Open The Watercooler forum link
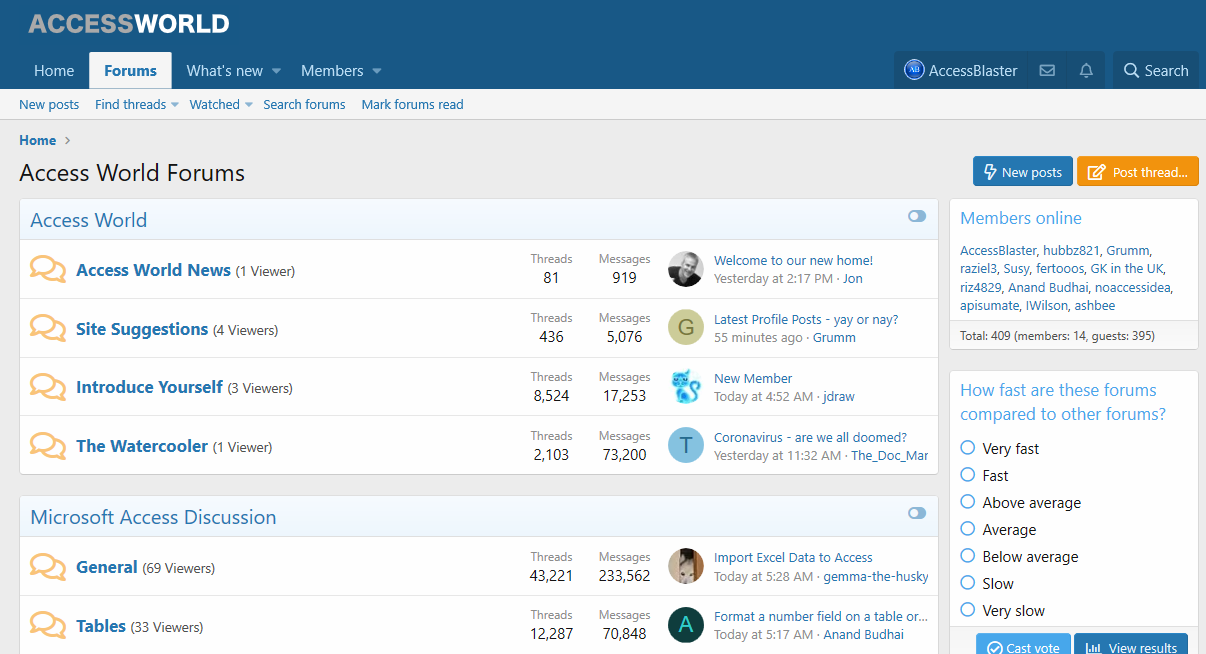 pos(142,446)
